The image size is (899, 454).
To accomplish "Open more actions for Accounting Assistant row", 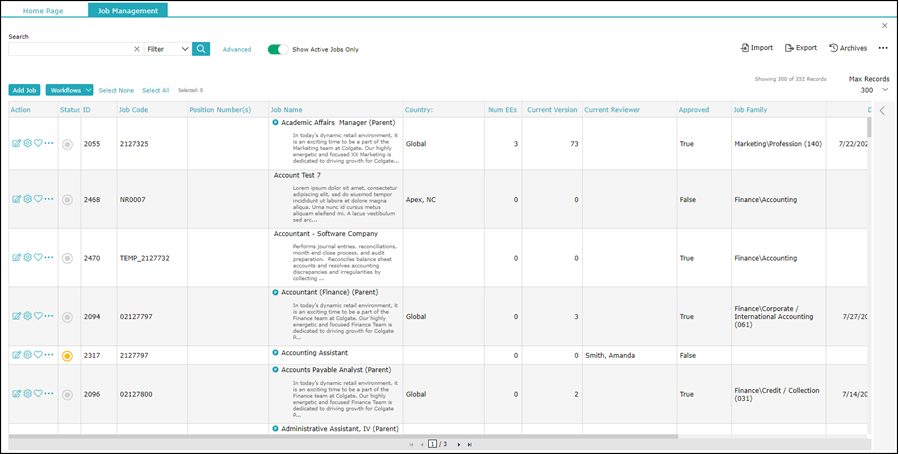I will pos(49,355).
